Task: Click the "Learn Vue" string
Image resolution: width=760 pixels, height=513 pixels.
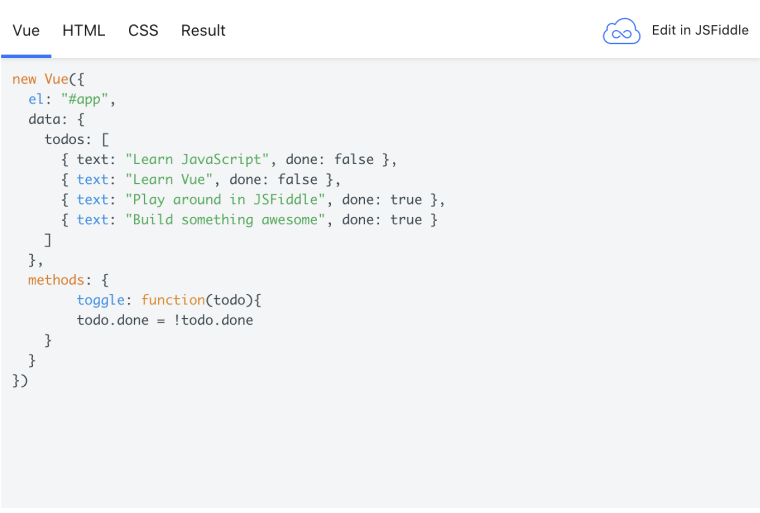Action: (173, 179)
